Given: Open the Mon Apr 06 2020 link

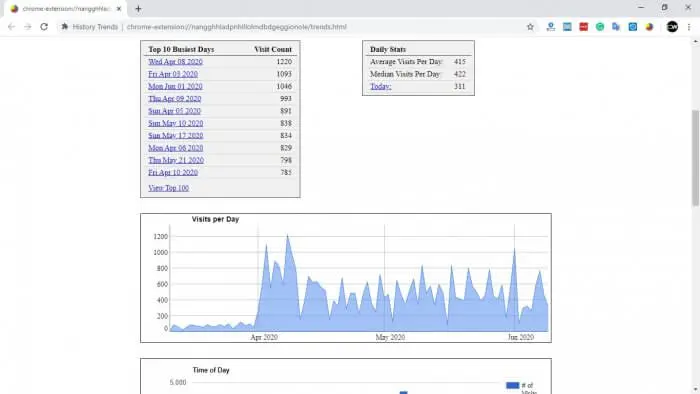Looking at the screenshot, I should pyautogui.click(x=175, y=148).
